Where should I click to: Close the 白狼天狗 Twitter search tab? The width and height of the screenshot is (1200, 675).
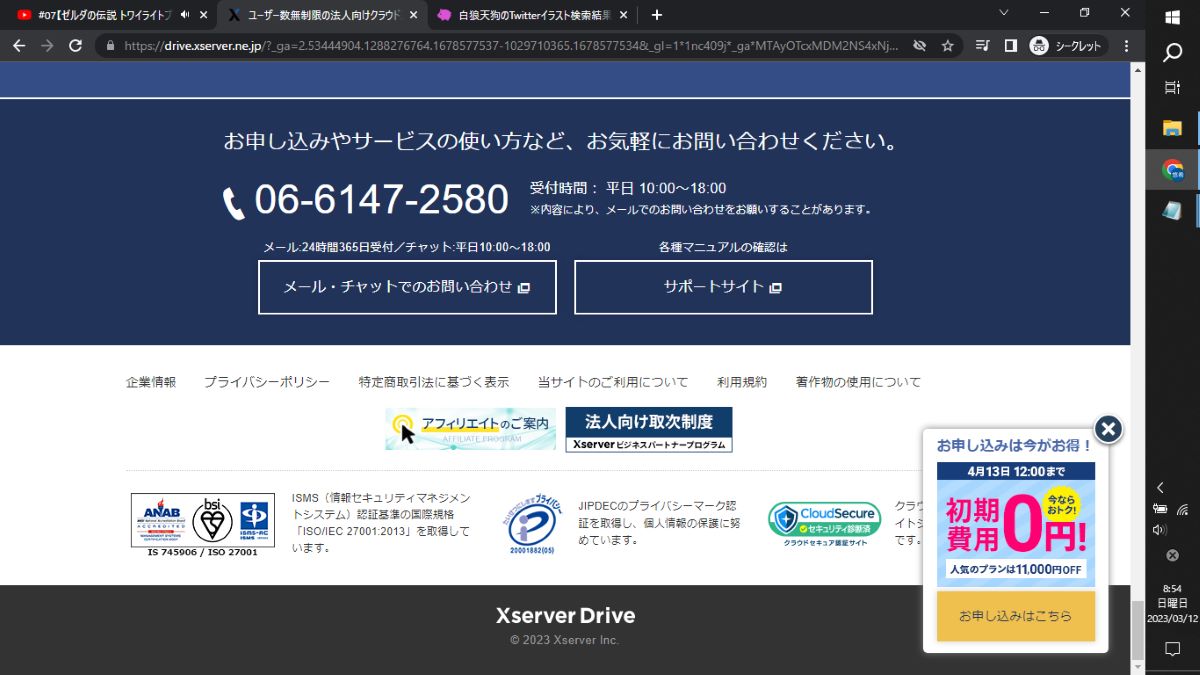[x=623, y=15]
